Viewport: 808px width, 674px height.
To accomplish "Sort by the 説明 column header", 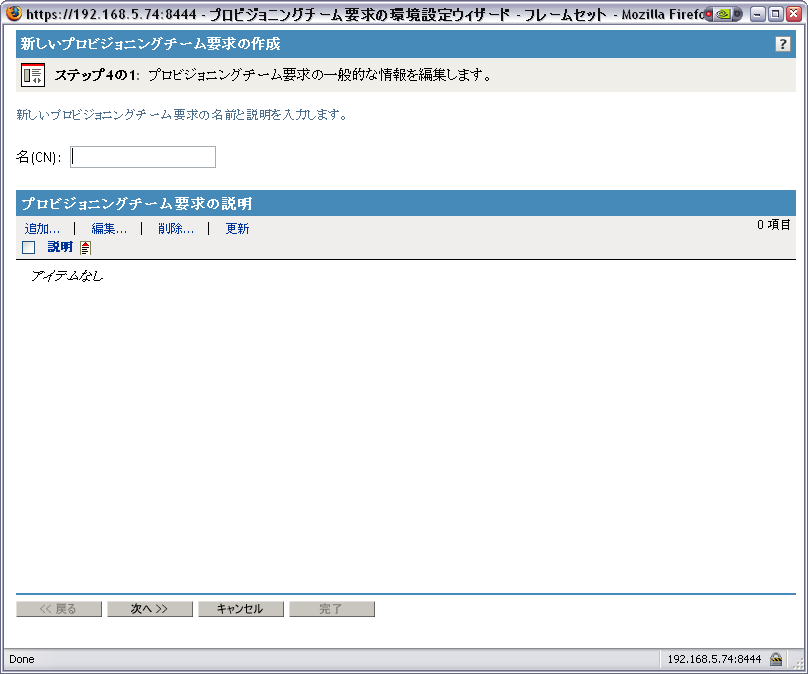I will pos(60,247).
